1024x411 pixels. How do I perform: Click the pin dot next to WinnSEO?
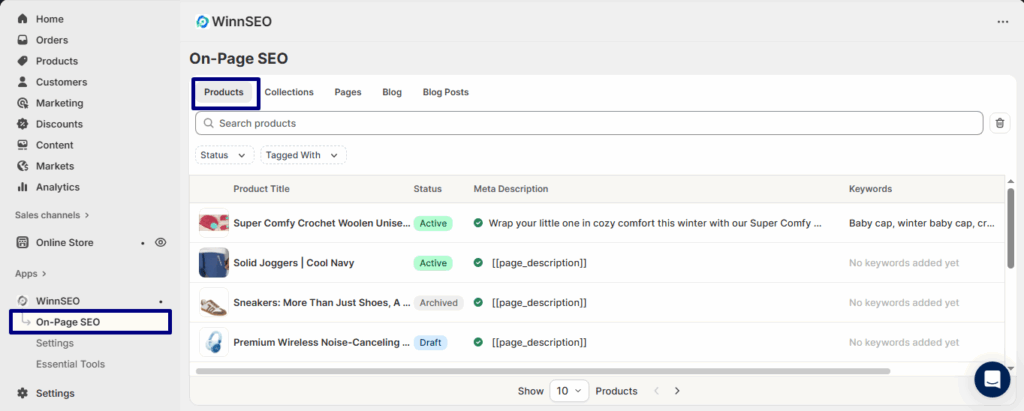[161, 301]
